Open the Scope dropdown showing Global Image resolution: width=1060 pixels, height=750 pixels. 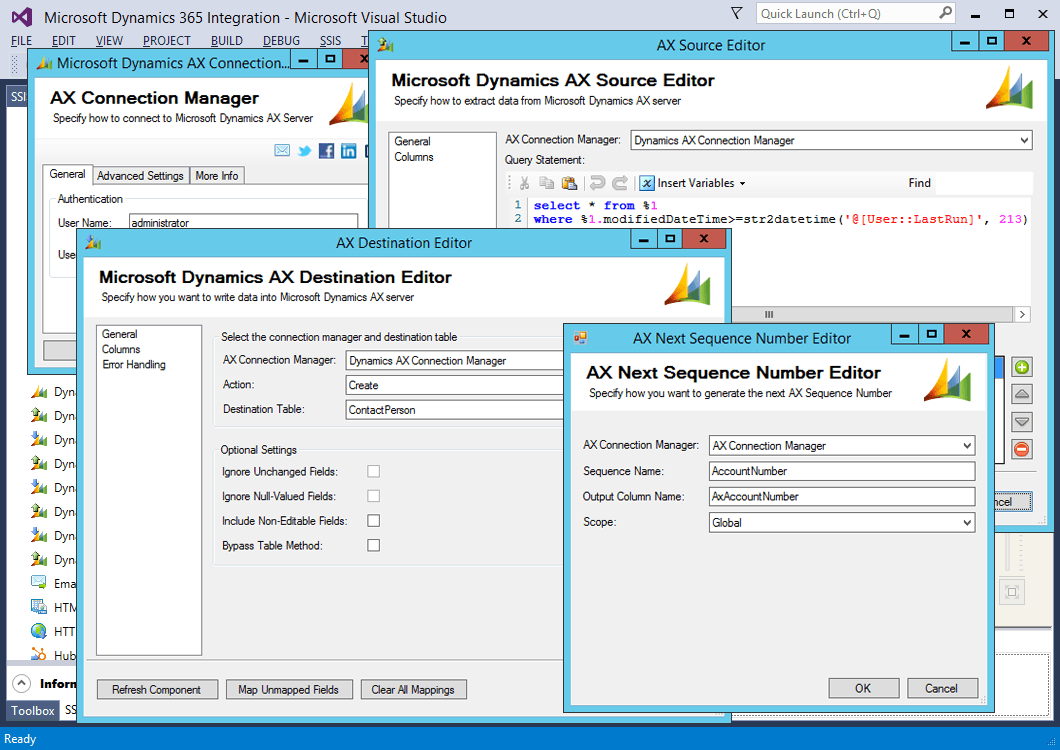[967, 522]
